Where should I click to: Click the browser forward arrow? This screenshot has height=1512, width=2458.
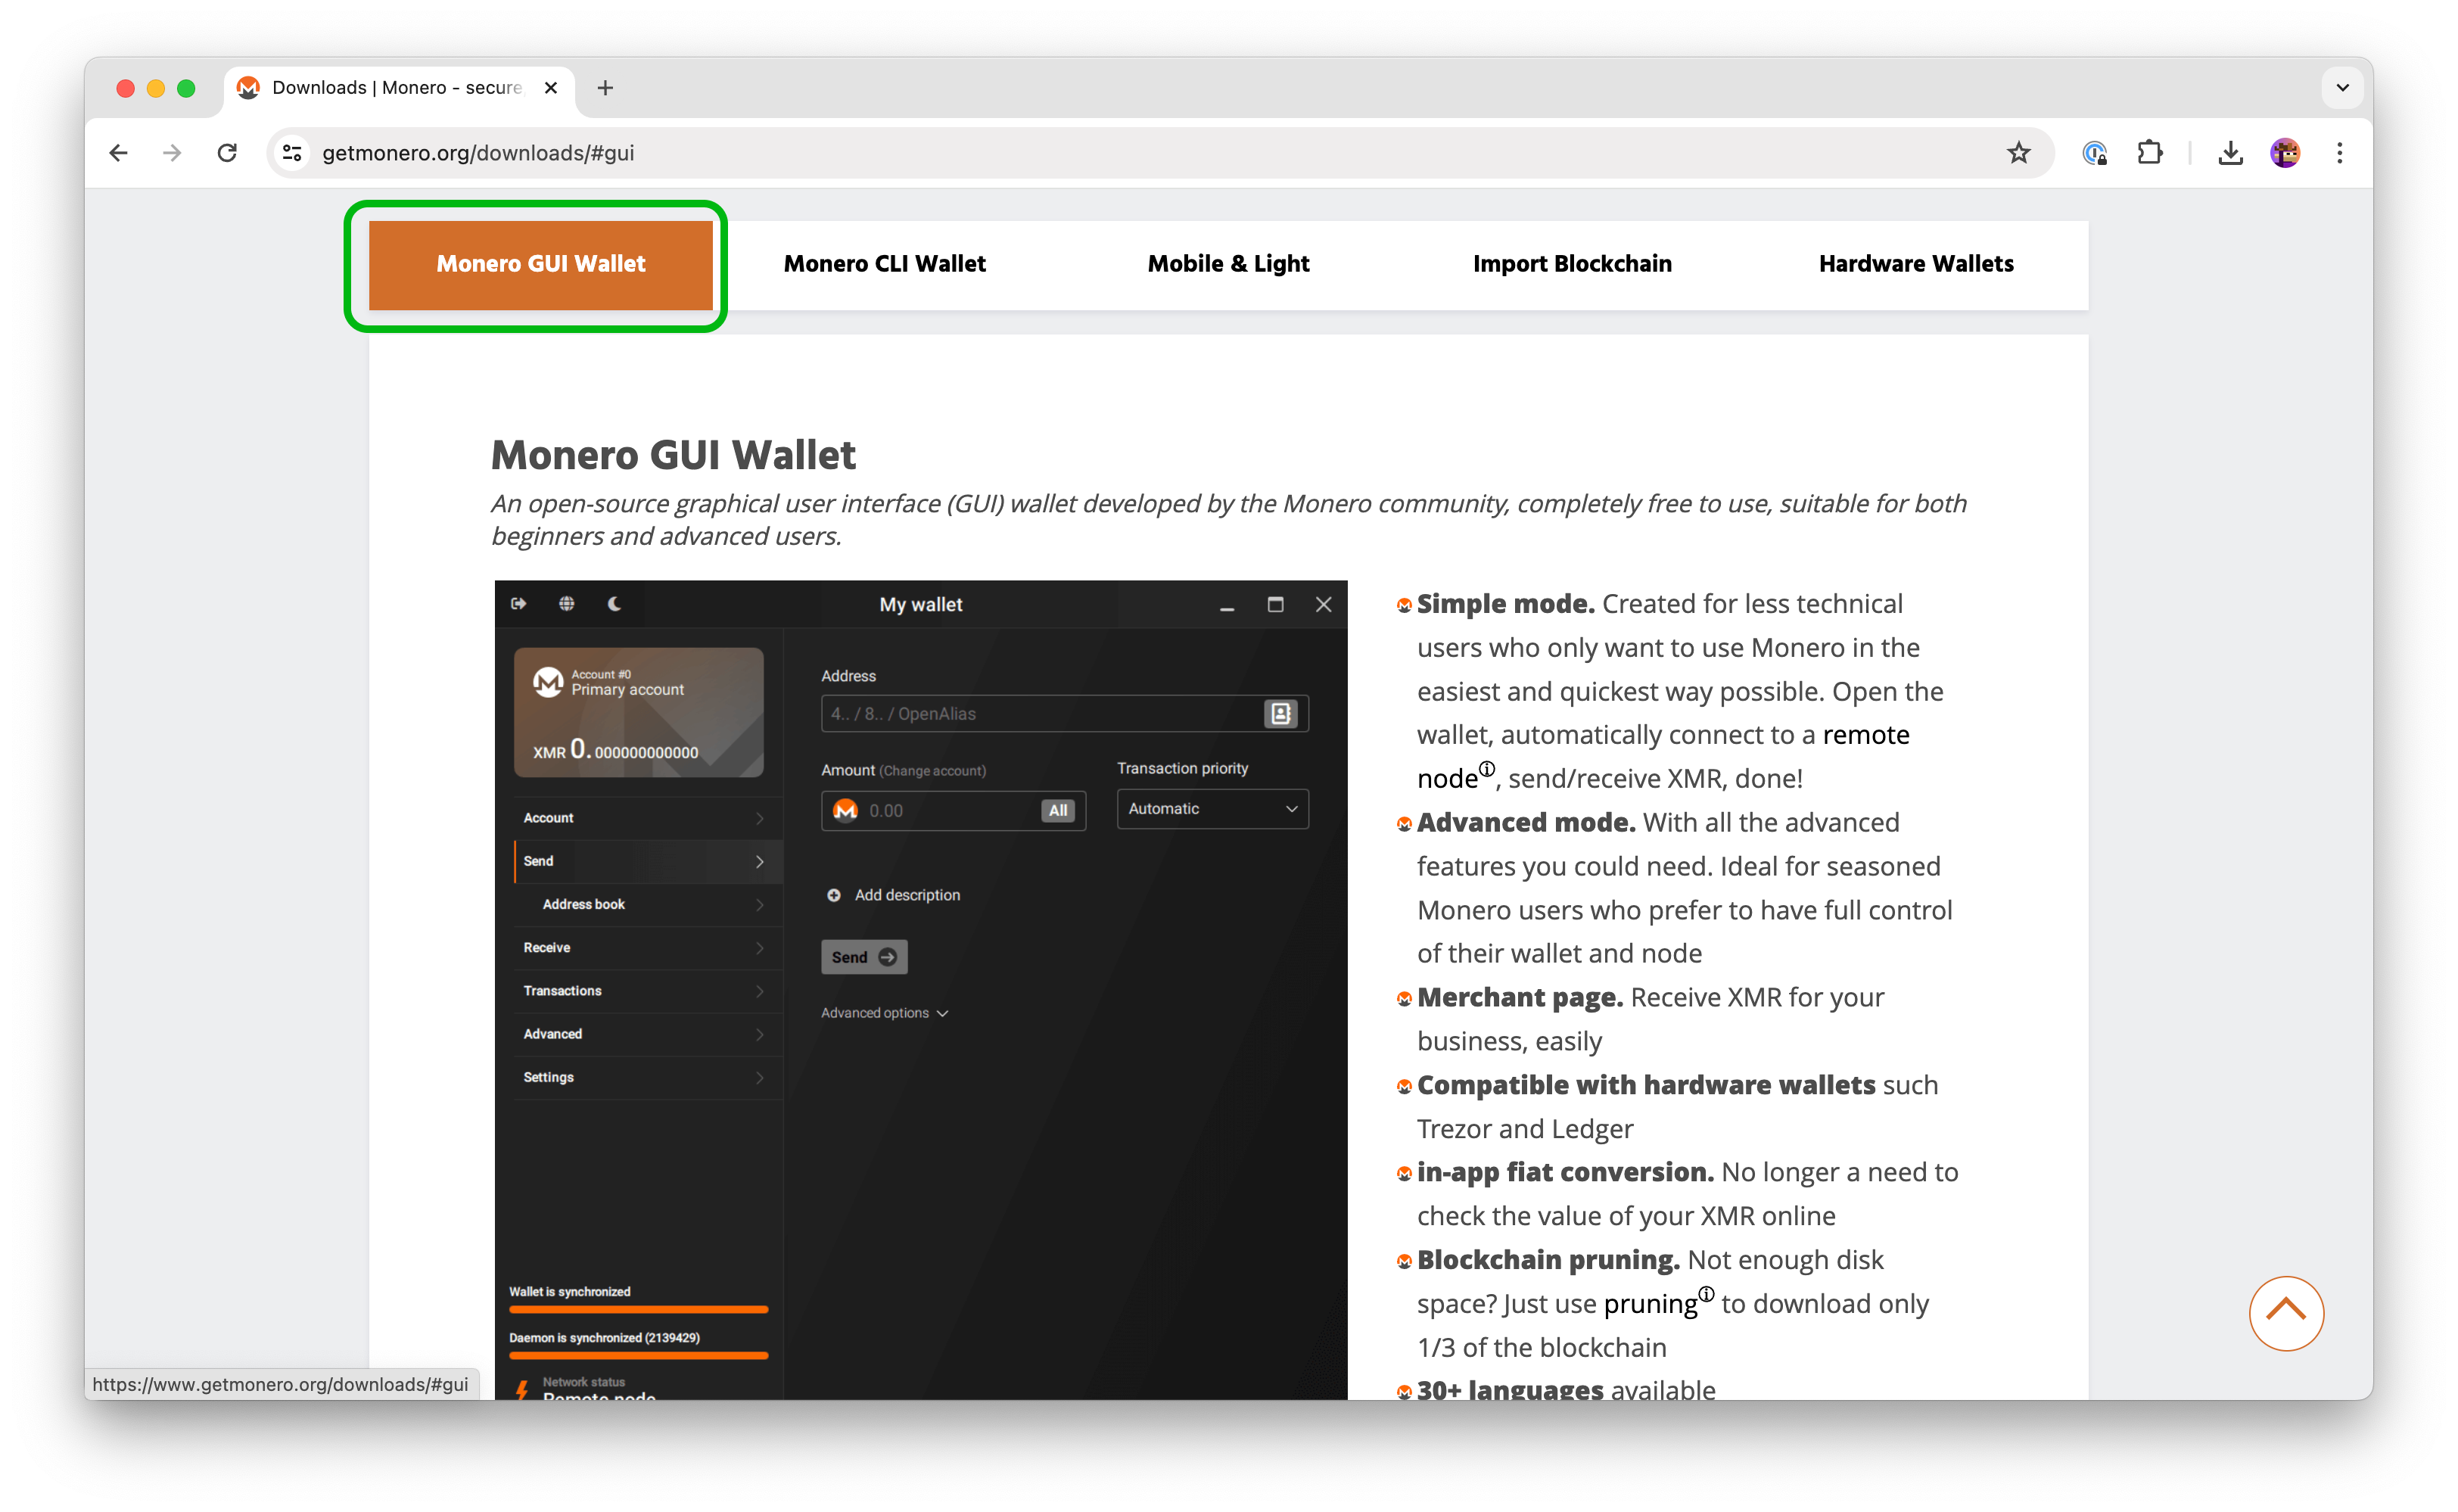point(172,153)
